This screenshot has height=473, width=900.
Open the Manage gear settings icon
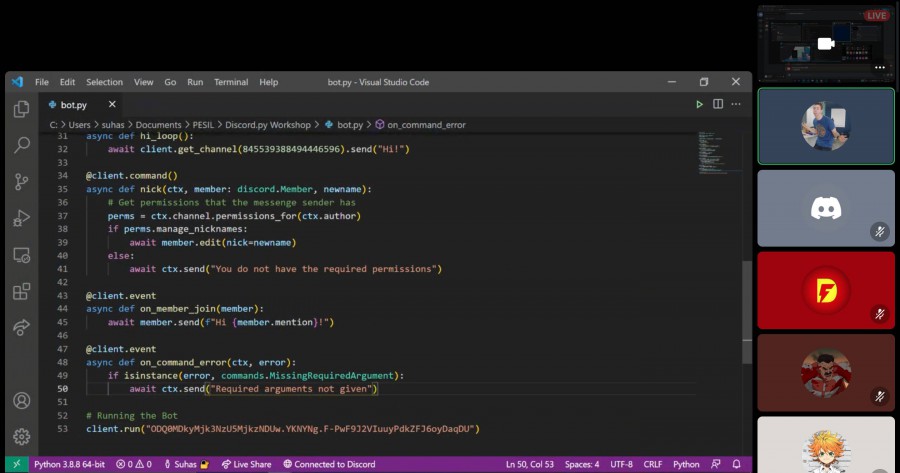coord(21,437)
